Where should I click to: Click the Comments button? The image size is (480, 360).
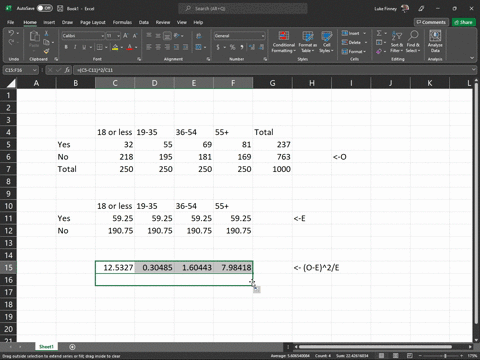coord(431,22)
